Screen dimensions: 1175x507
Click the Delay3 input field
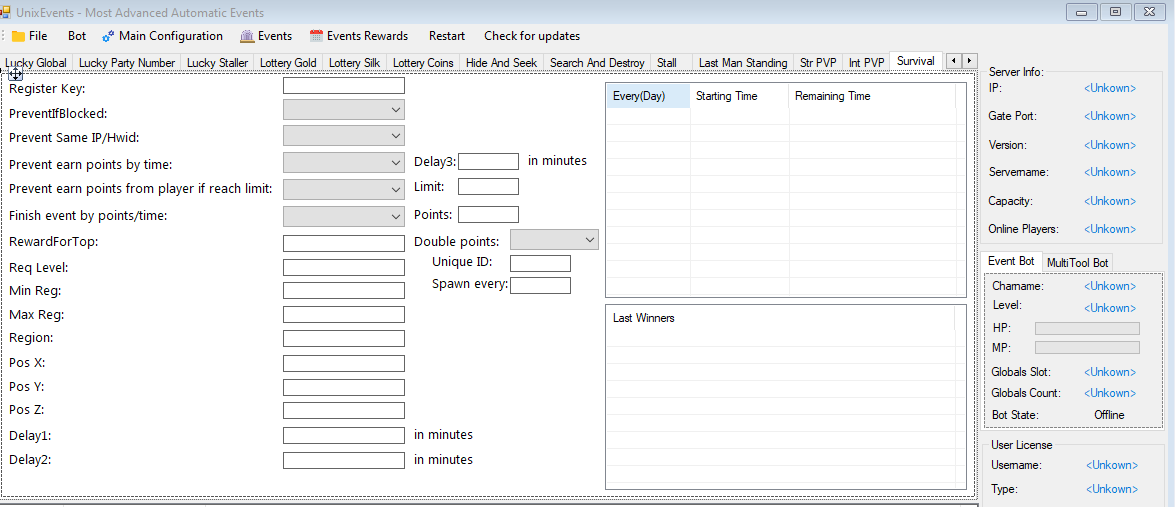click(x=488, y=161)
